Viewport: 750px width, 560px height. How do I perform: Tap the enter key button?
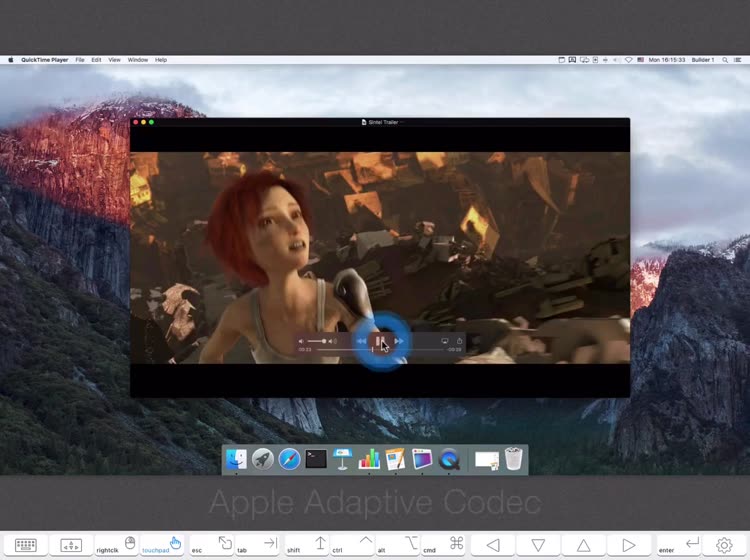tap(678, 545)
